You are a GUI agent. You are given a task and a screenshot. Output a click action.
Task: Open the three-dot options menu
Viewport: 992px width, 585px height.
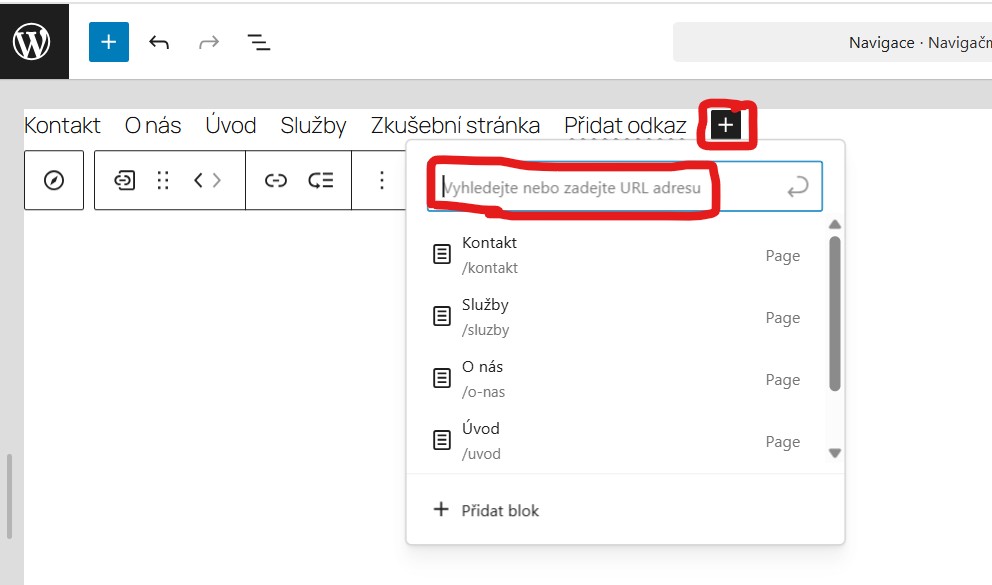coord(381,180)
